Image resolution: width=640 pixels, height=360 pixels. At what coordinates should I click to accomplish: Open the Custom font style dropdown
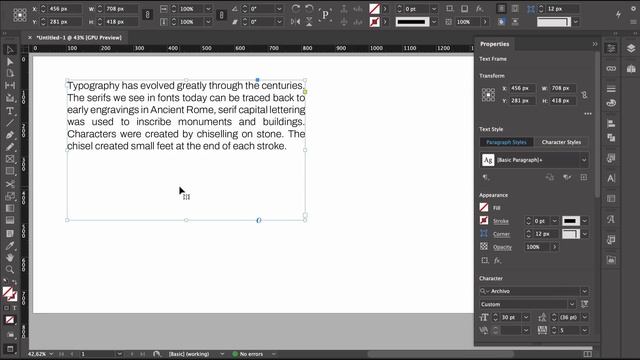pyautogui.click(x=572, y=304)
